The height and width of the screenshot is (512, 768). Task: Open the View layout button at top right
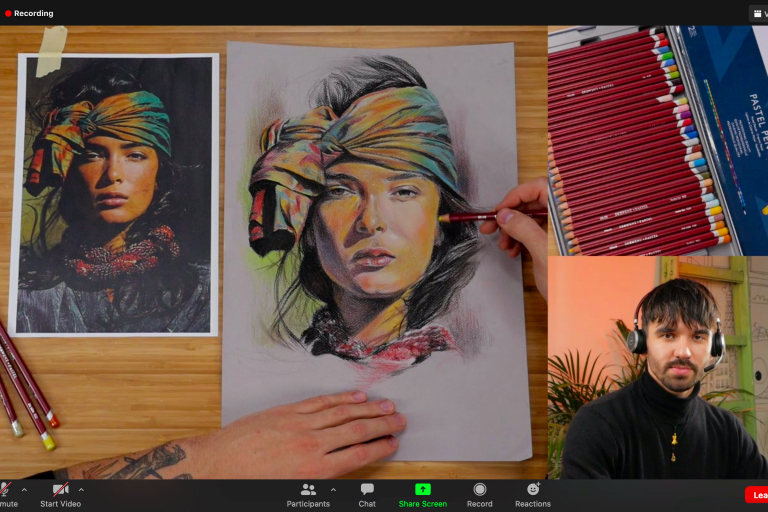tap(758, 13)
